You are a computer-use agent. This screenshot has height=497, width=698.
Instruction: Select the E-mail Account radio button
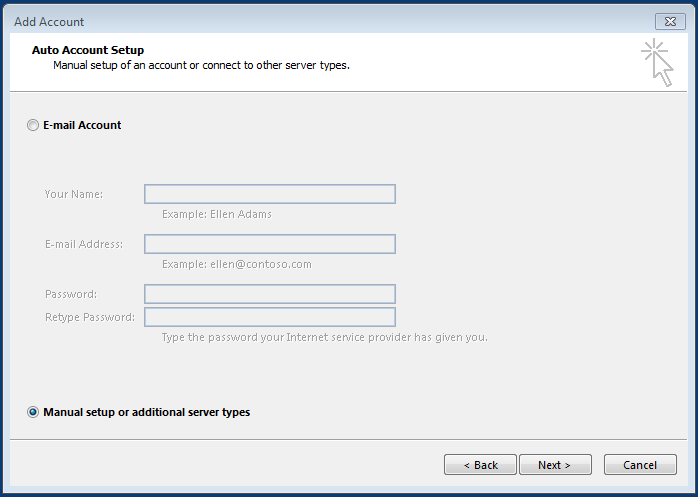pos(34,126)
